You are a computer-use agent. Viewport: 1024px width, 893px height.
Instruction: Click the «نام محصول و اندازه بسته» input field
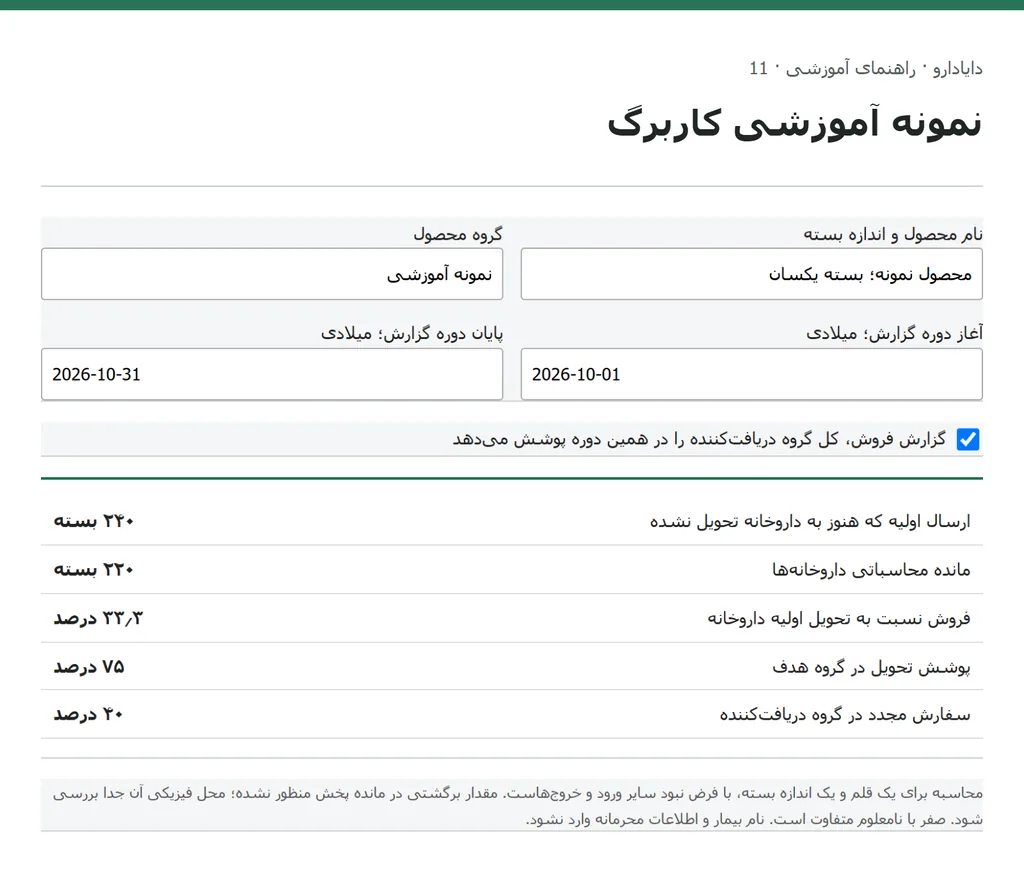pyautogui.click(x=752, y=274)
